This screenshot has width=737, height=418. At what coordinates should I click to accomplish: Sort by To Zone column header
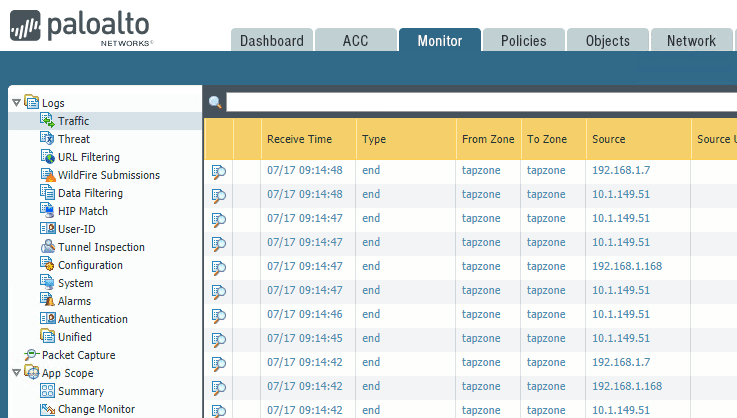pyautogui.click(x=553, y=139)
